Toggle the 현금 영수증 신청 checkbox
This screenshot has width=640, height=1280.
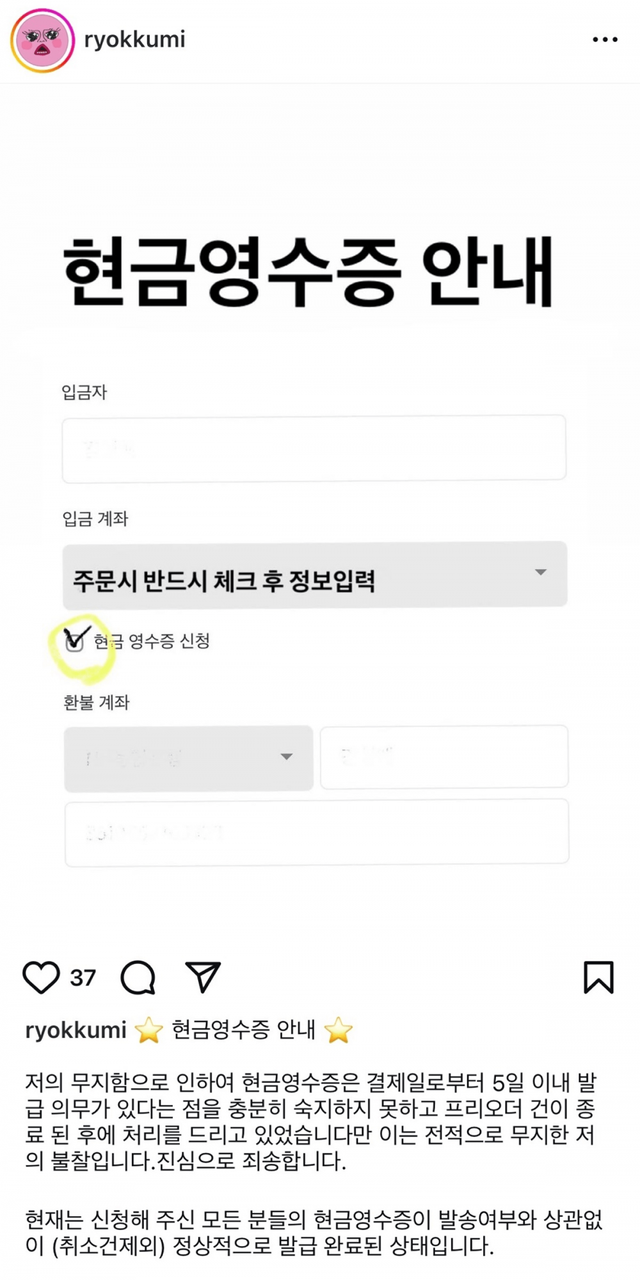click(x=75, y=642)
